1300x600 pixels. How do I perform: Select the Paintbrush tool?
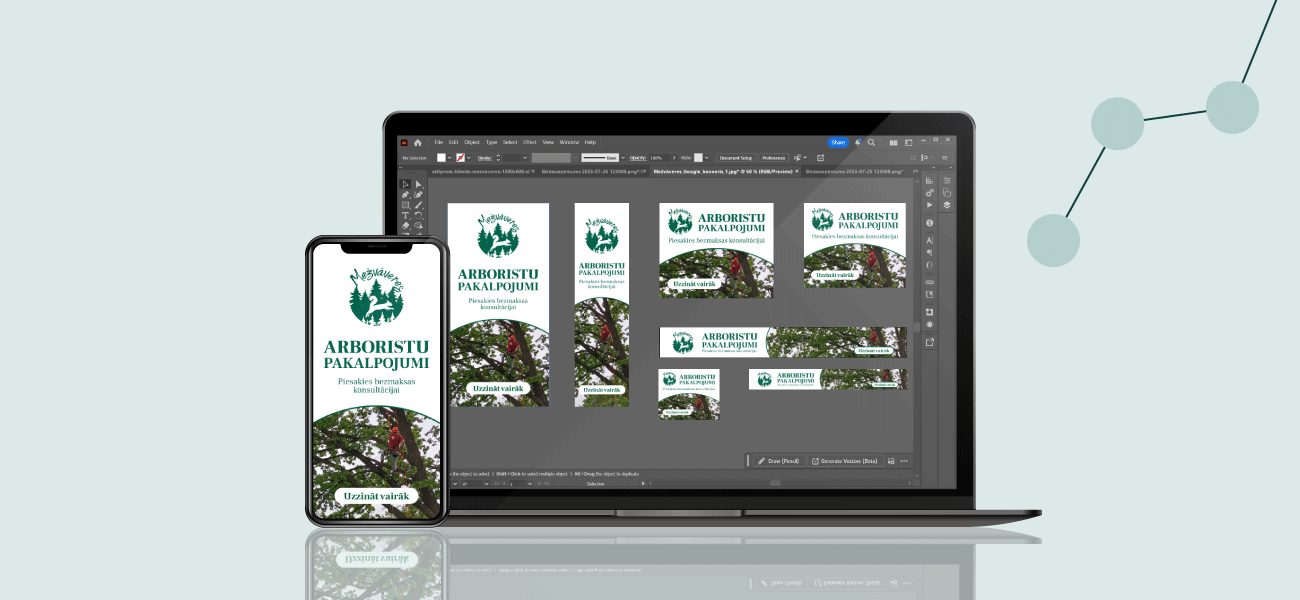[418, 205]
